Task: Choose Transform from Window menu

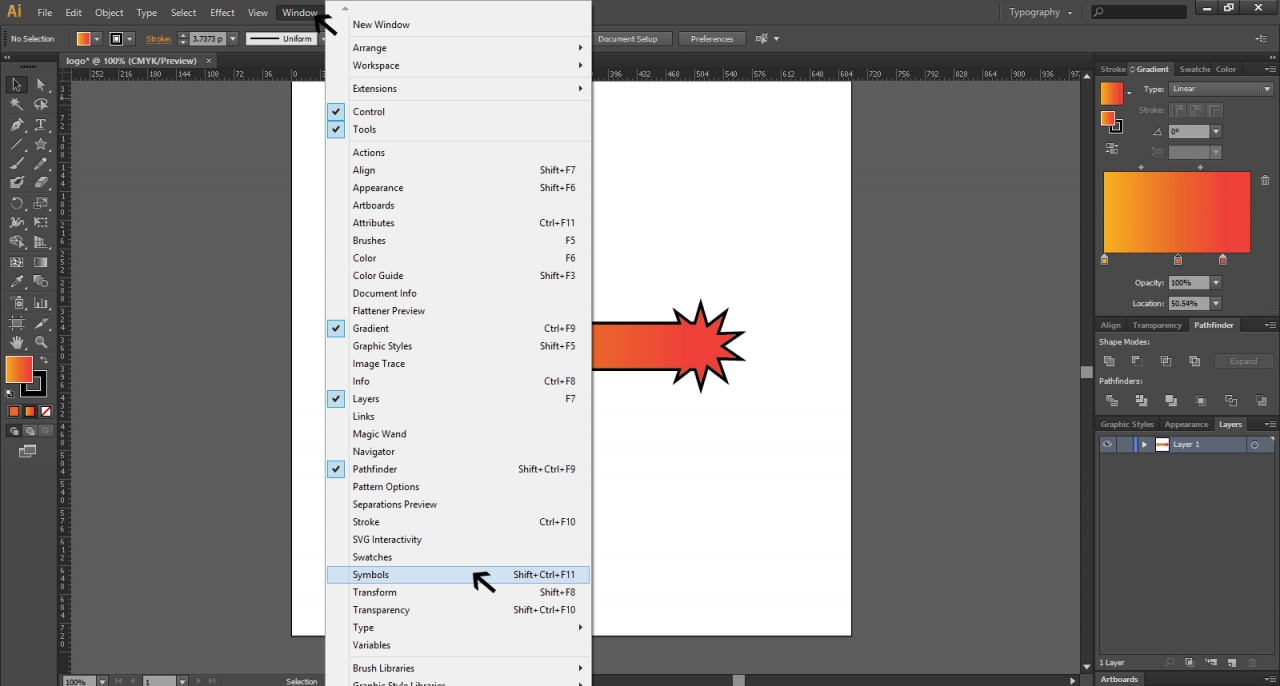Action: [458, 592]
